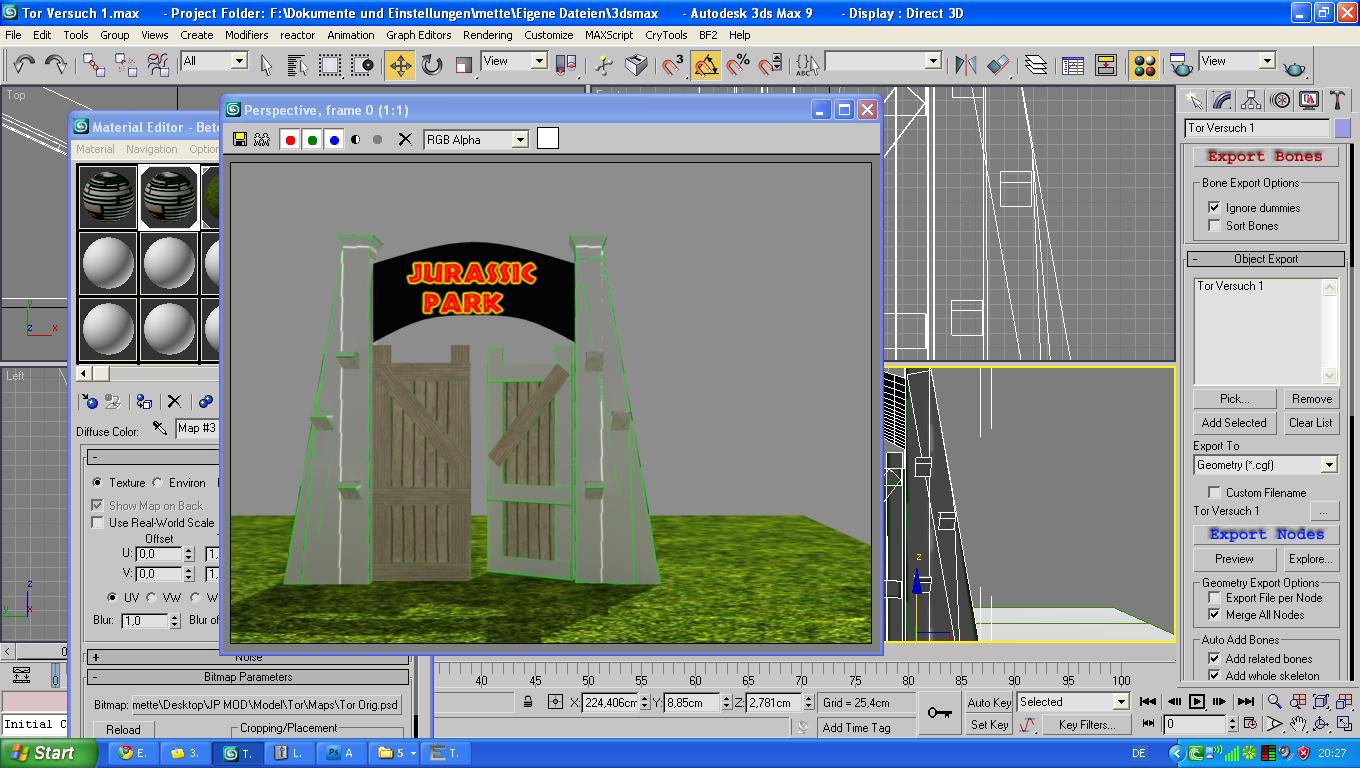Open Select by Name list tool
The image size is (1360, 768).
[297, 65]
